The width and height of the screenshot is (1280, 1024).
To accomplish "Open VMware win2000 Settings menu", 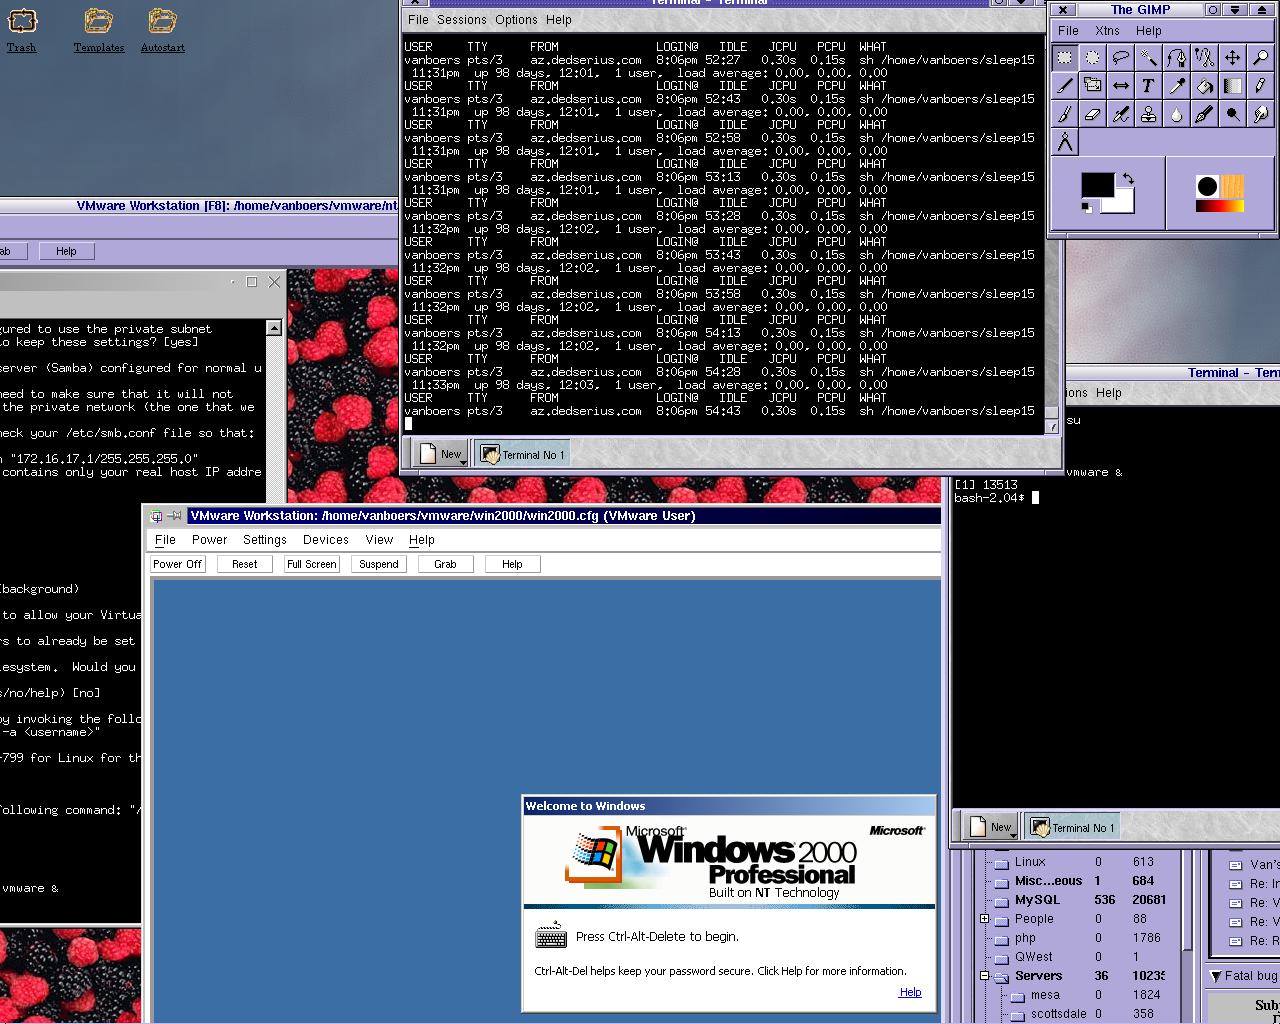I will click(x=265, y=539).
